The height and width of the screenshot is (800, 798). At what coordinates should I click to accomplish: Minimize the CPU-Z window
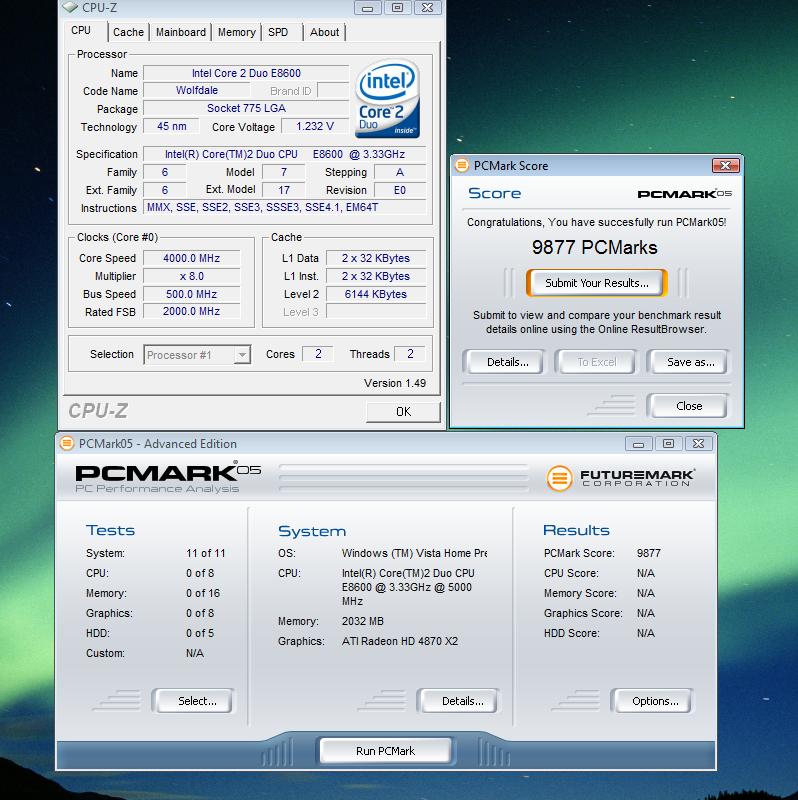(367, 8)
